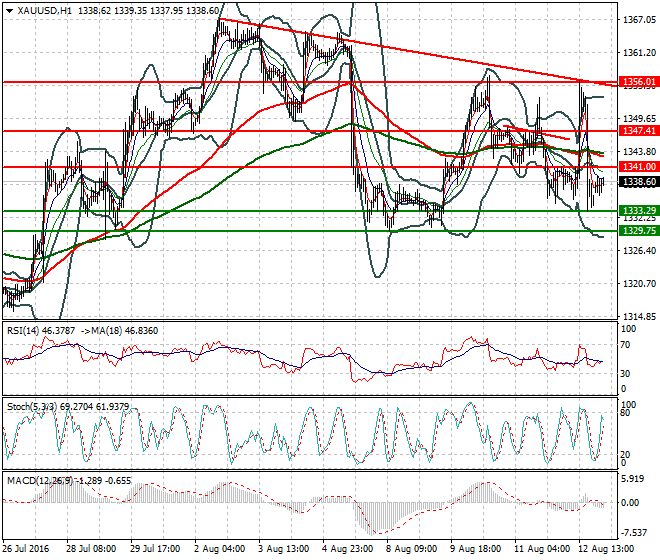Select the 28 Jul 08:00 time label
Image resolution: width=660 pixels, height=560 pixels.
(91, 549)
